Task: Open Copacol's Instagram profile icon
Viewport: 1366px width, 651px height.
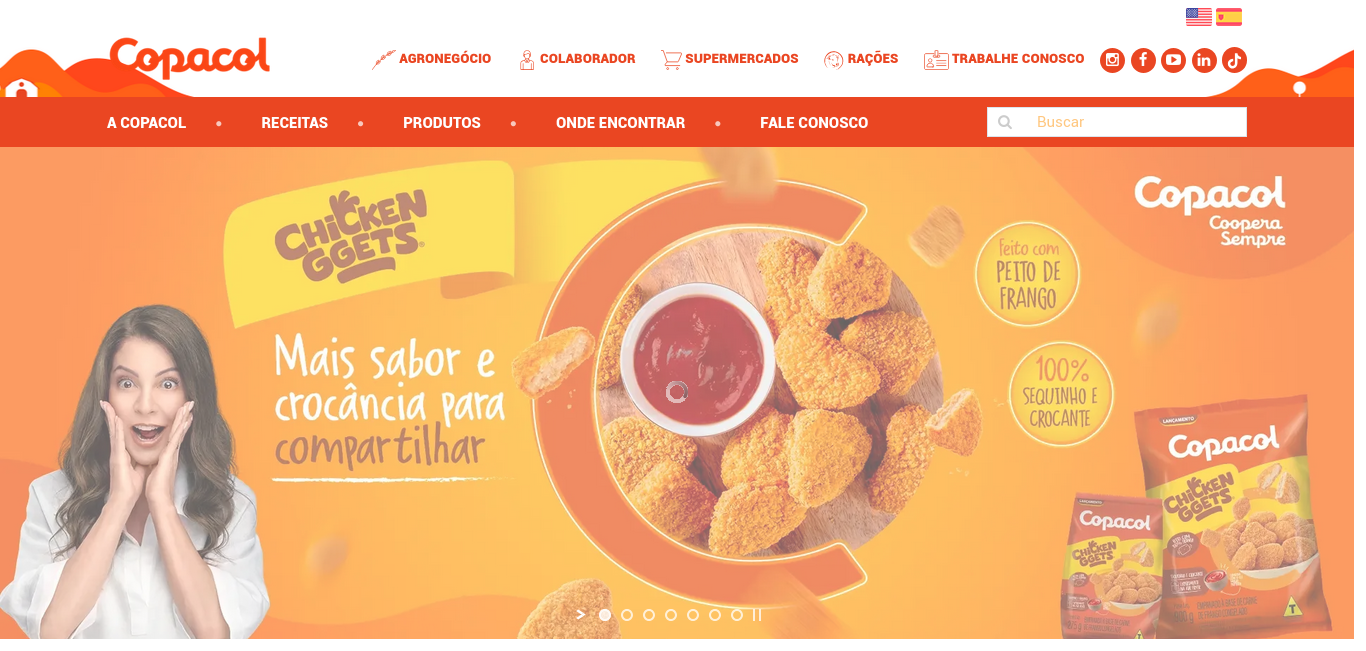Action: click(1112, 60)
